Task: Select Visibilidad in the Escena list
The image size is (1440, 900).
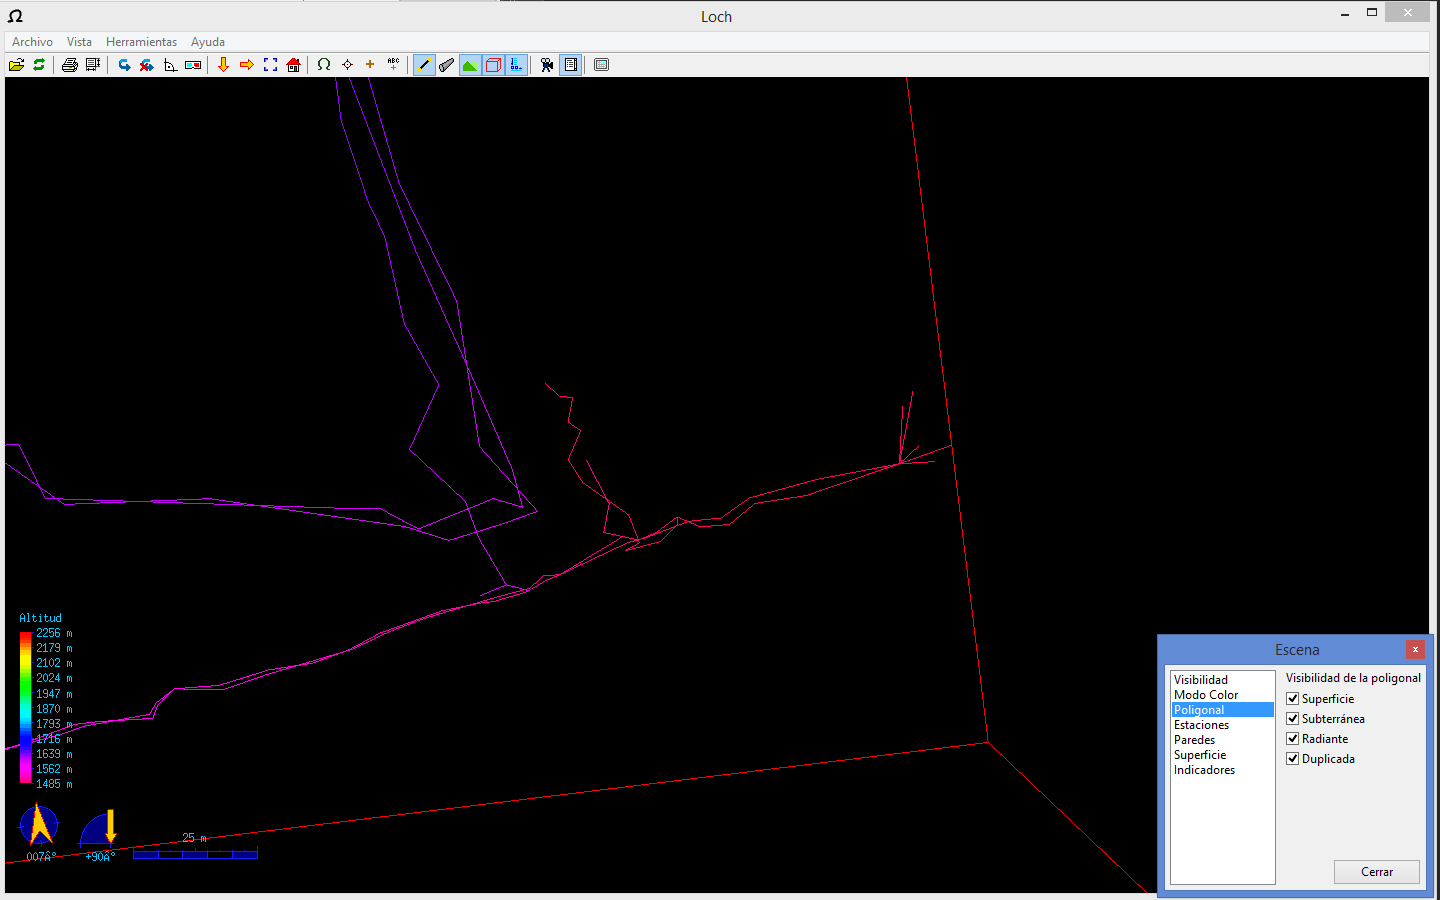Action: point(1222,680)
